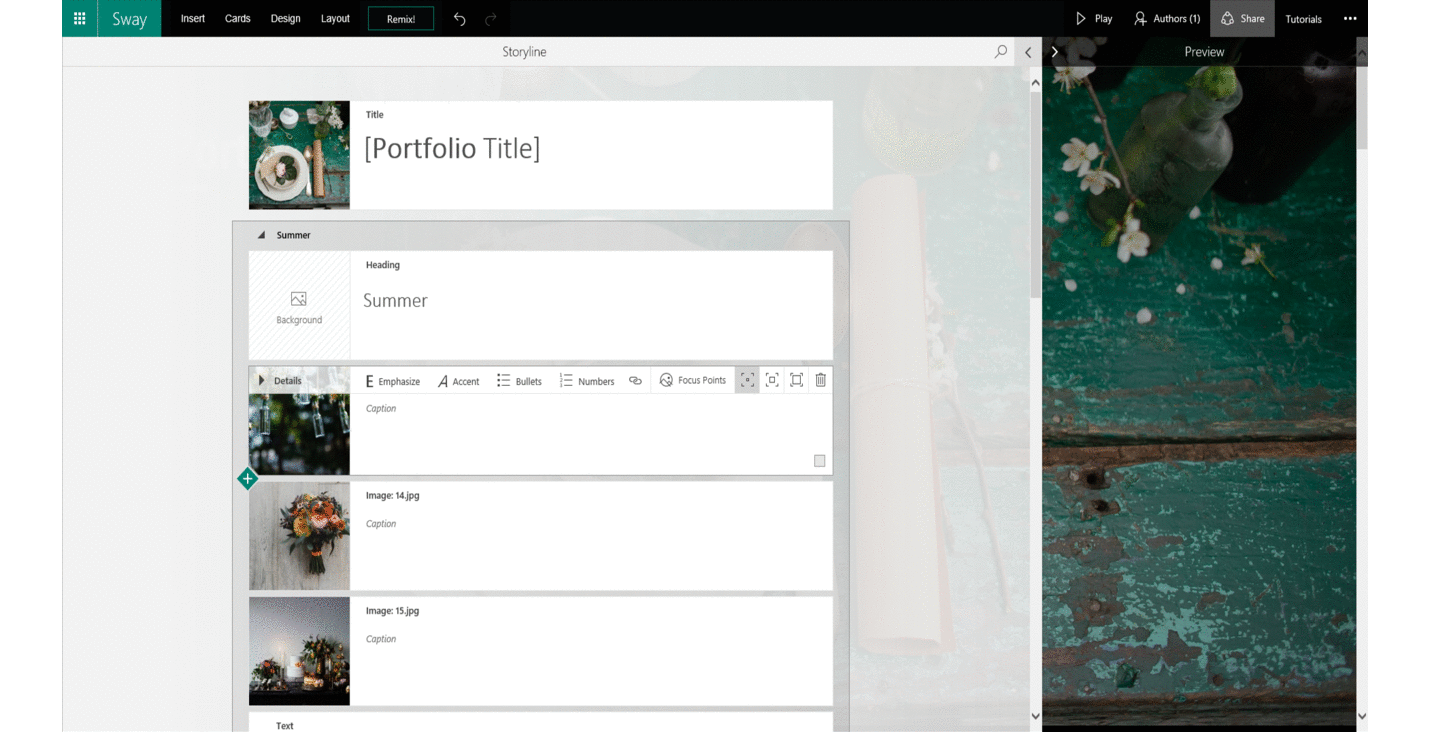
Task: Expand Details on the selected image card
Action: 261,380
